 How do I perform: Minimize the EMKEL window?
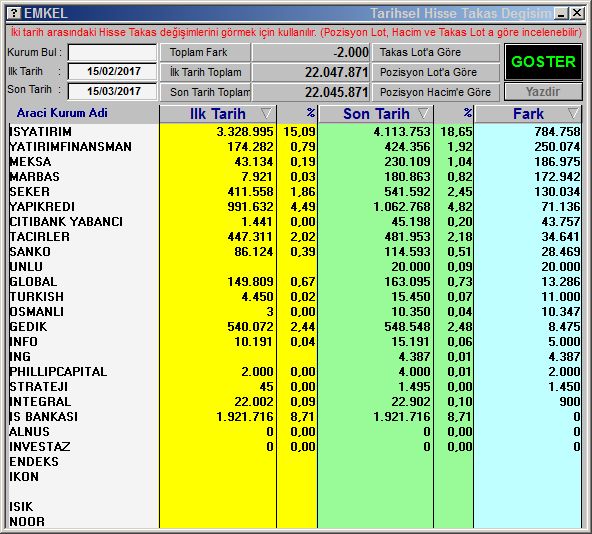coord(561,14)
